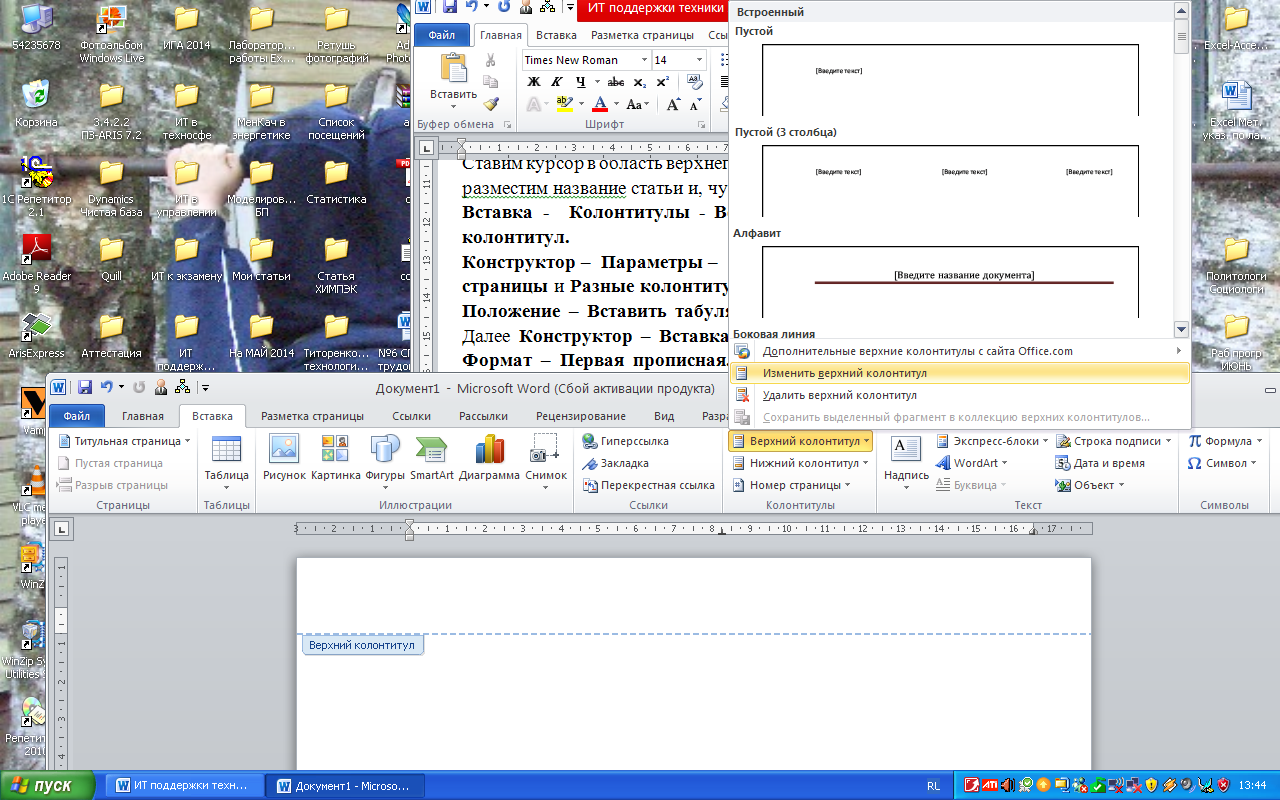The height and width of the screenshot is (800, 1280).
Task: Switch to Главная tab in Документ1
Action: coord(143,416)
